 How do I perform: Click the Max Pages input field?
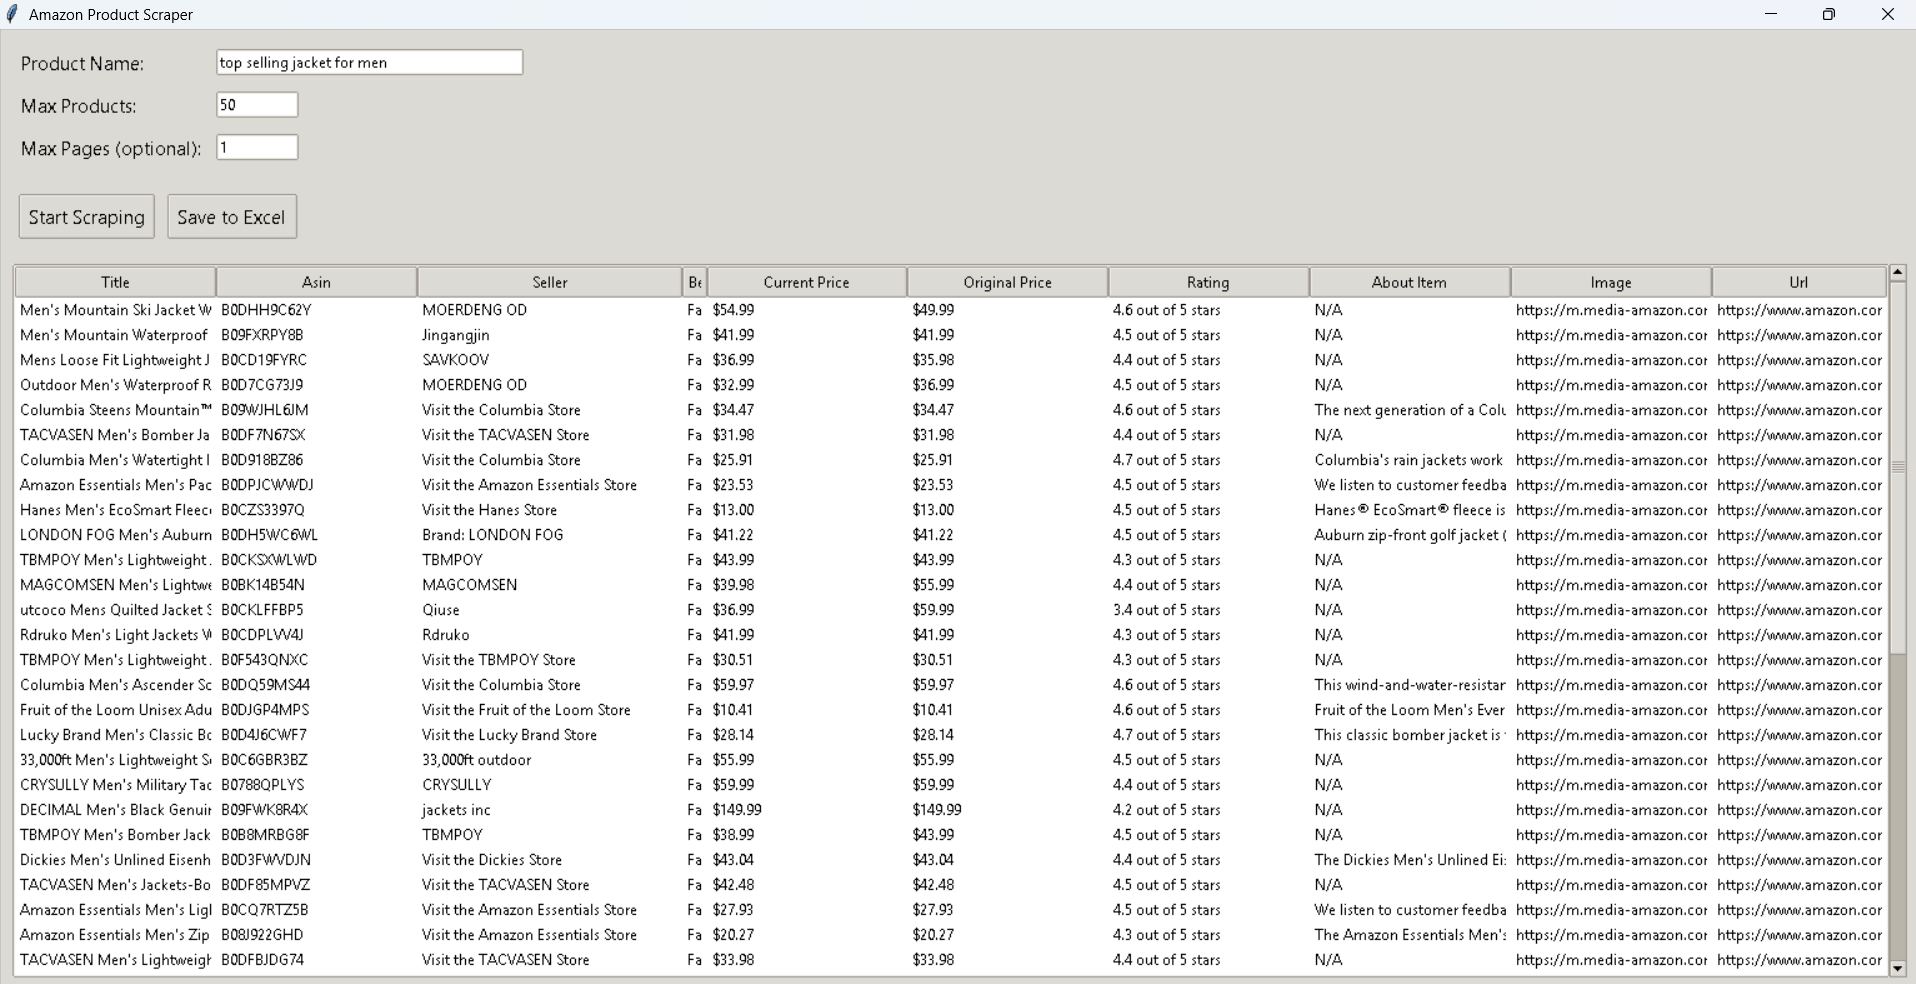pos(257,148)
